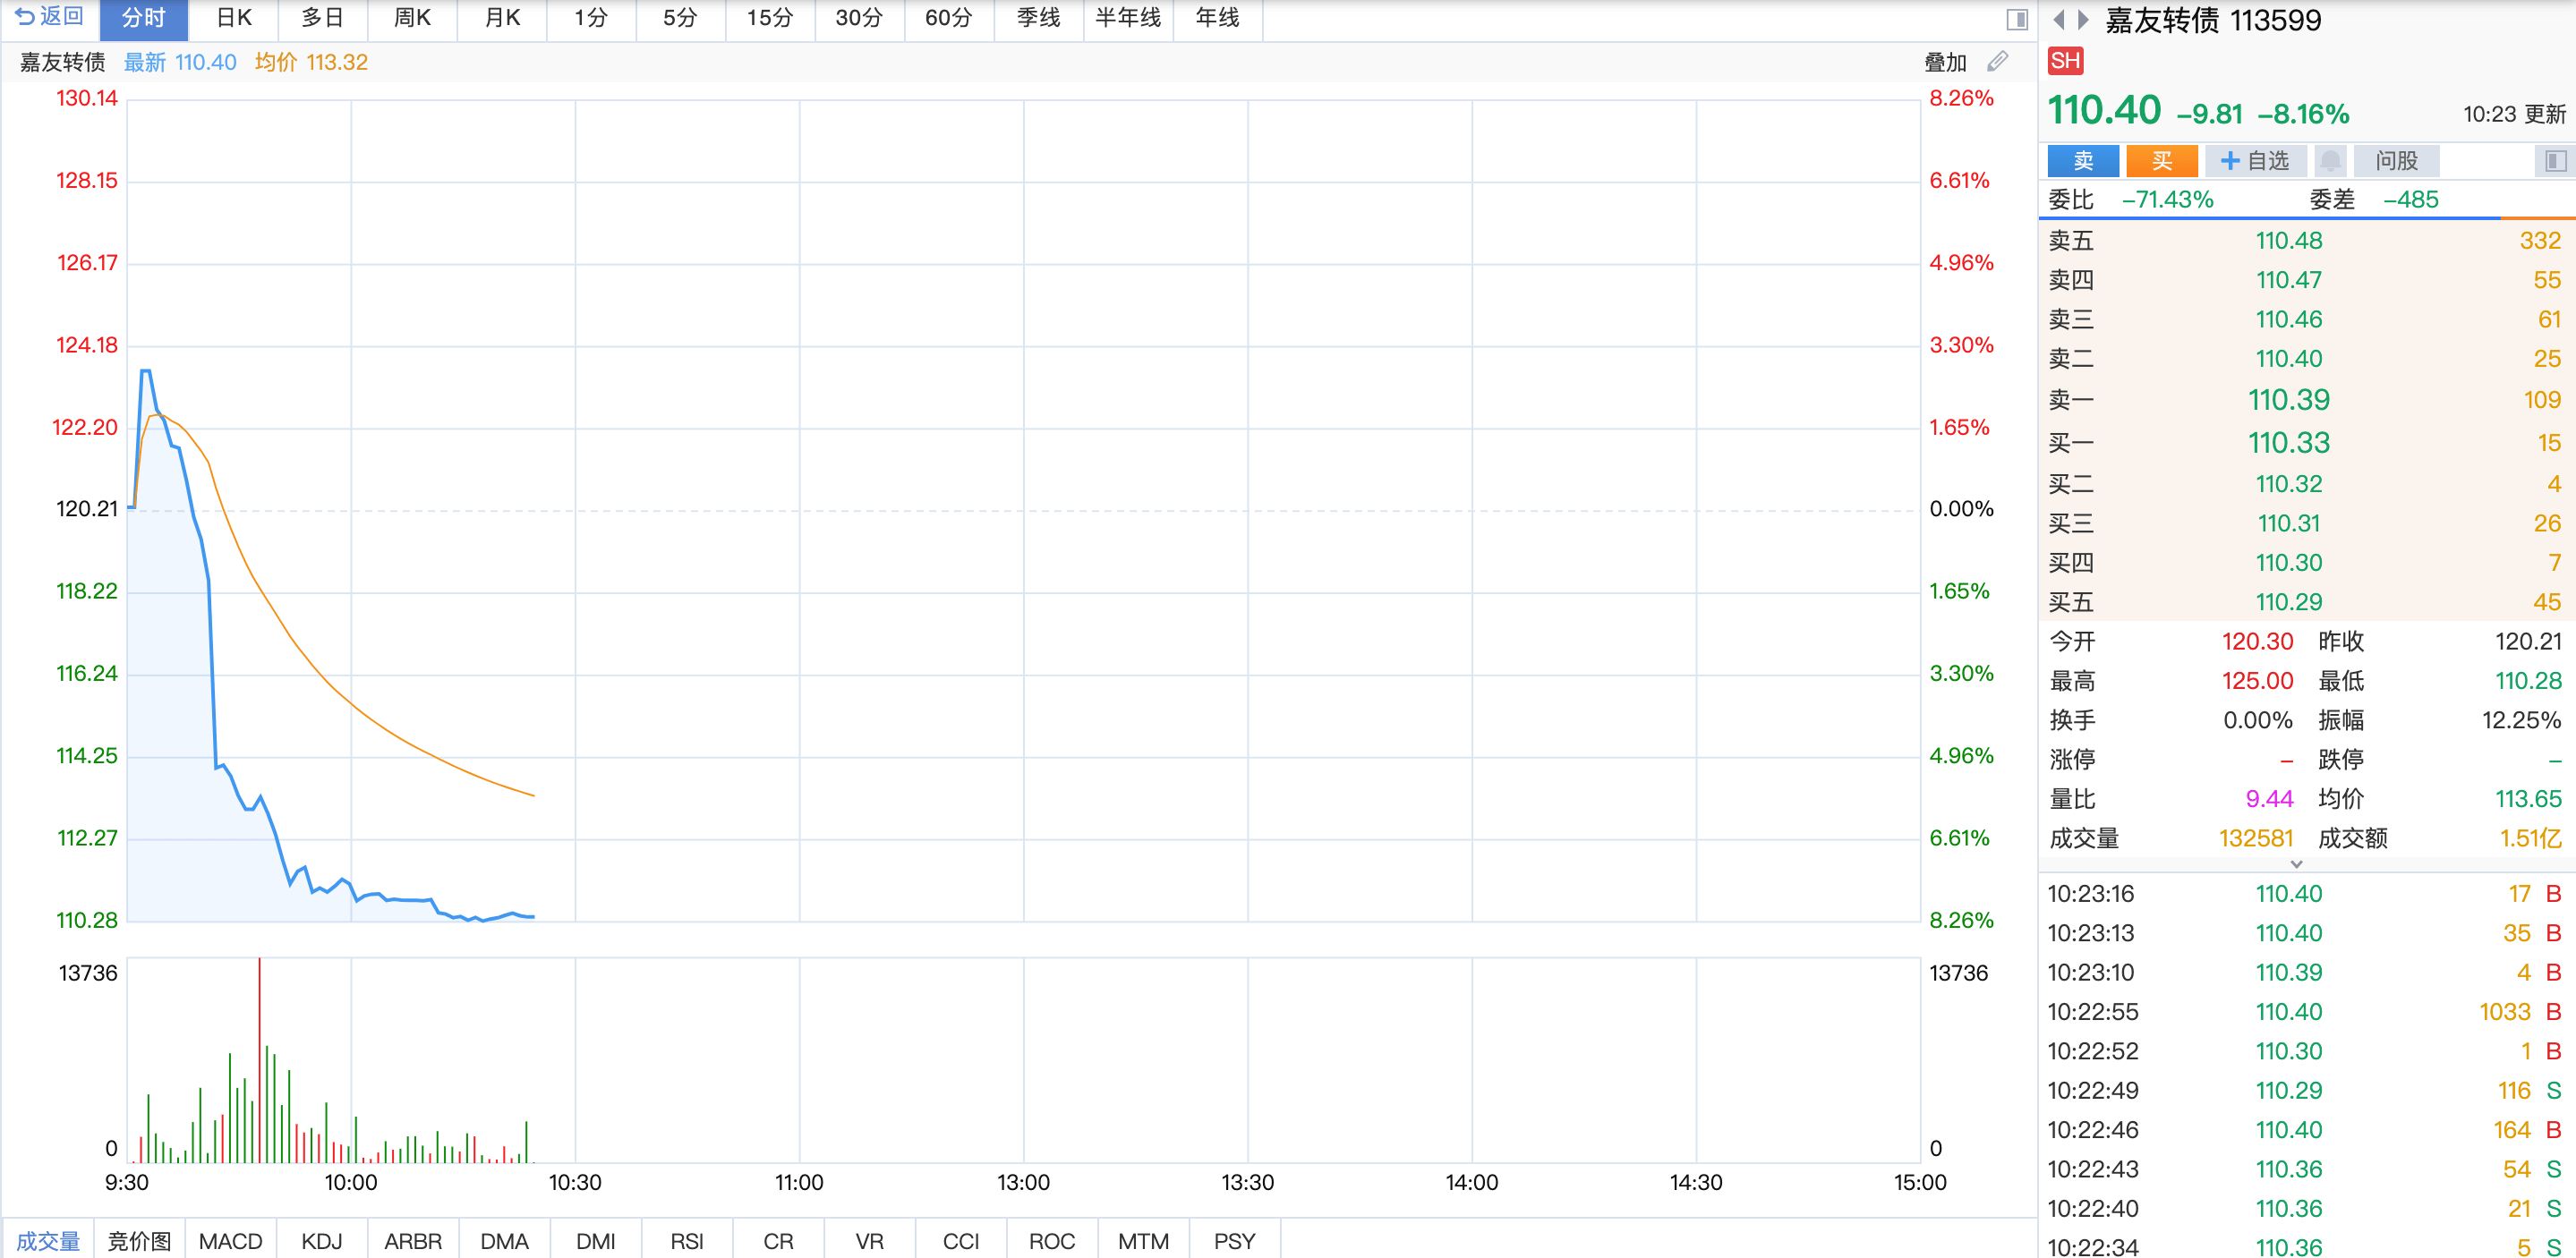
Task: Click 量比 value 9.44
Action: (2269, 799)
